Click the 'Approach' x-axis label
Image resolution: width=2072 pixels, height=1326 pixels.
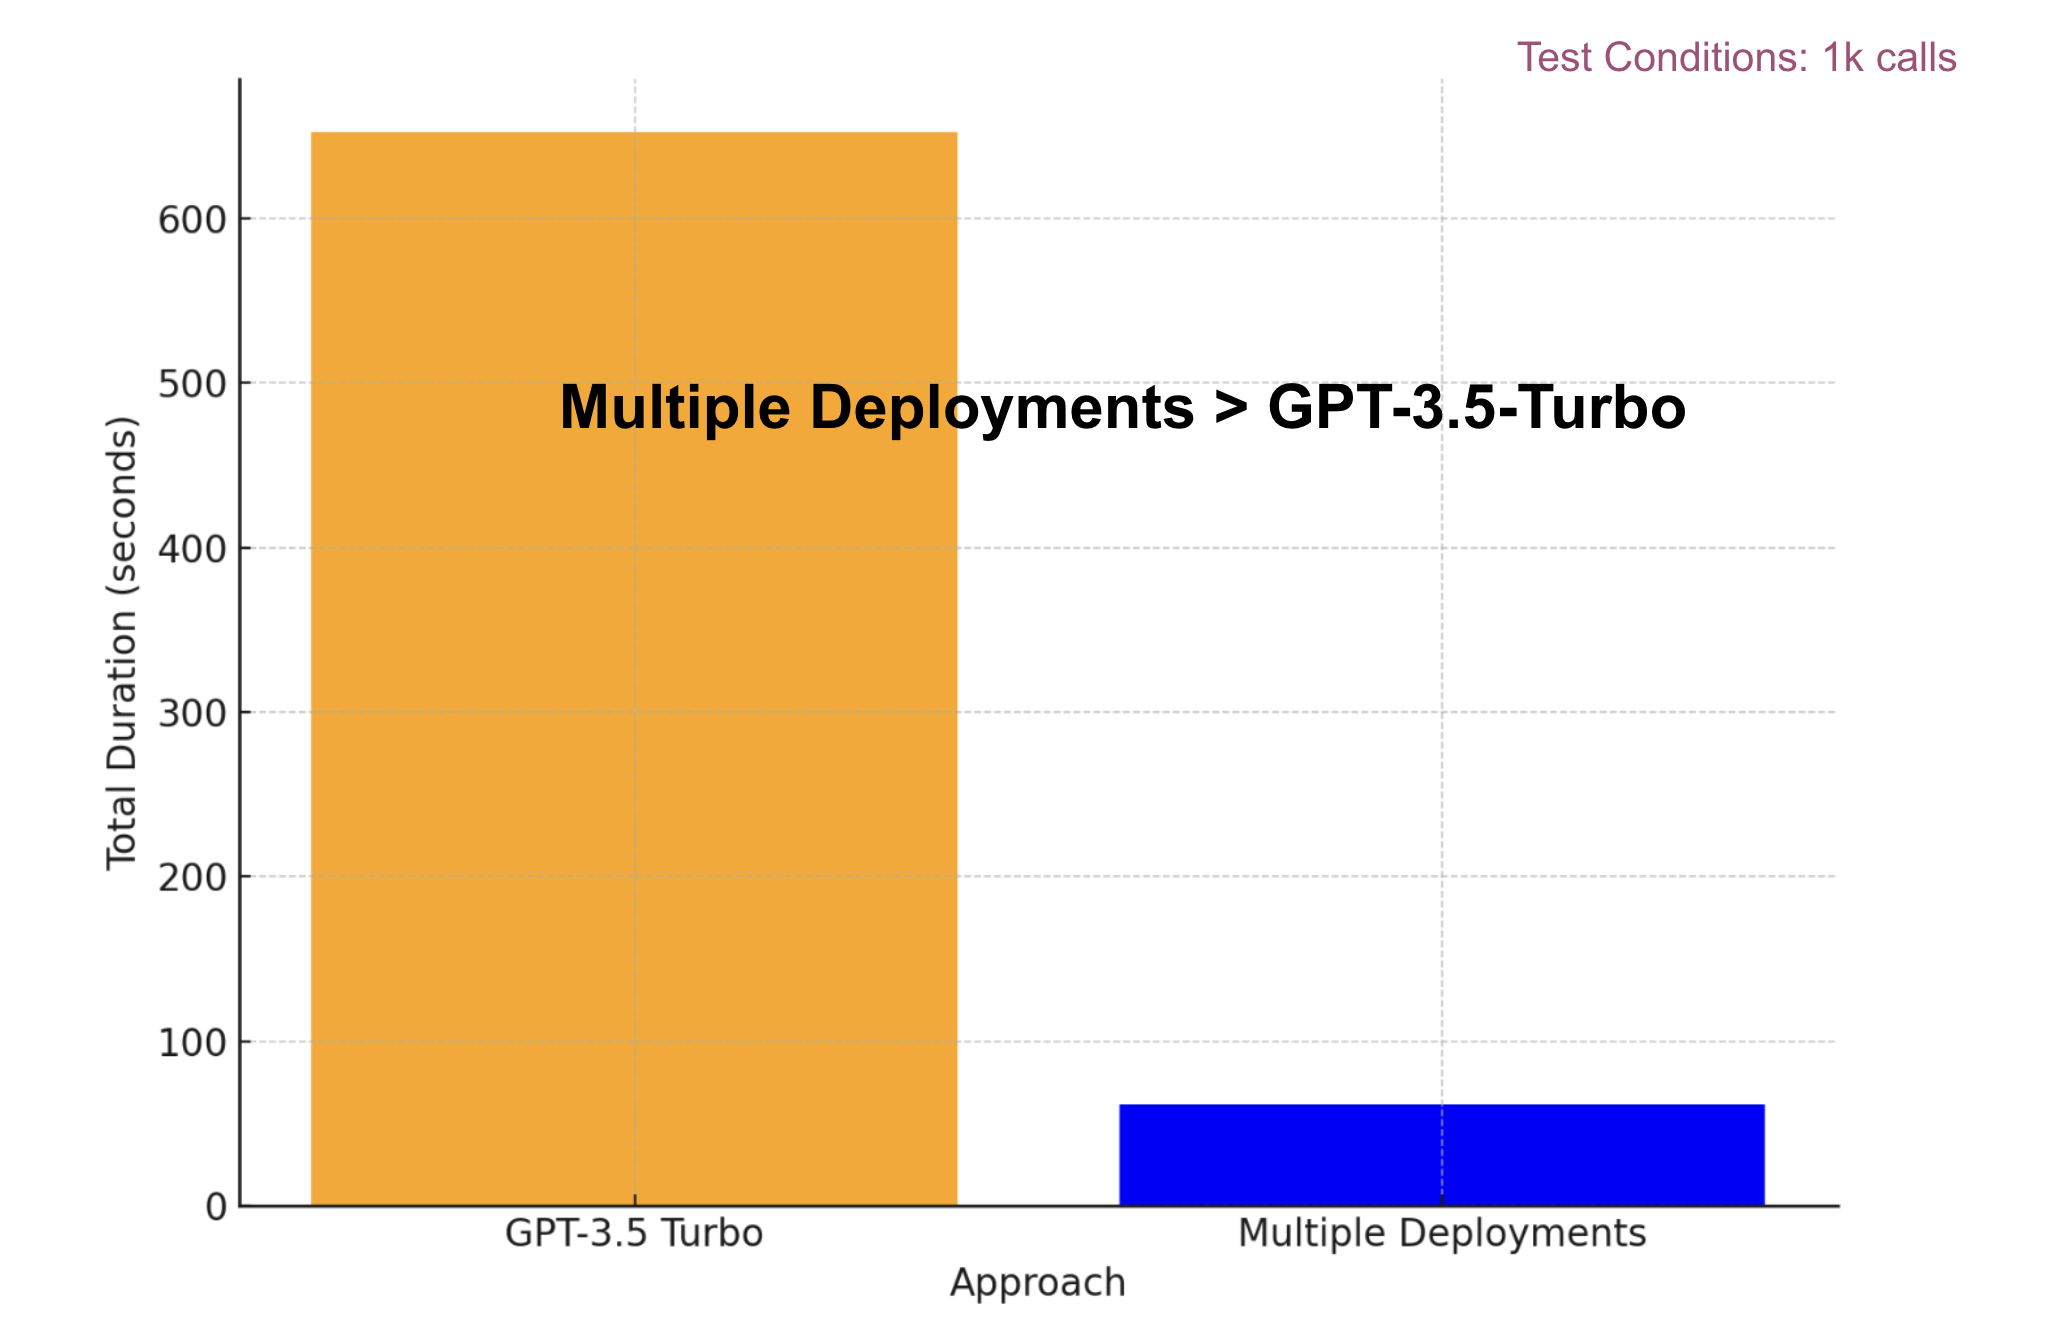pyautogui.click(x=1037, y=1283)
